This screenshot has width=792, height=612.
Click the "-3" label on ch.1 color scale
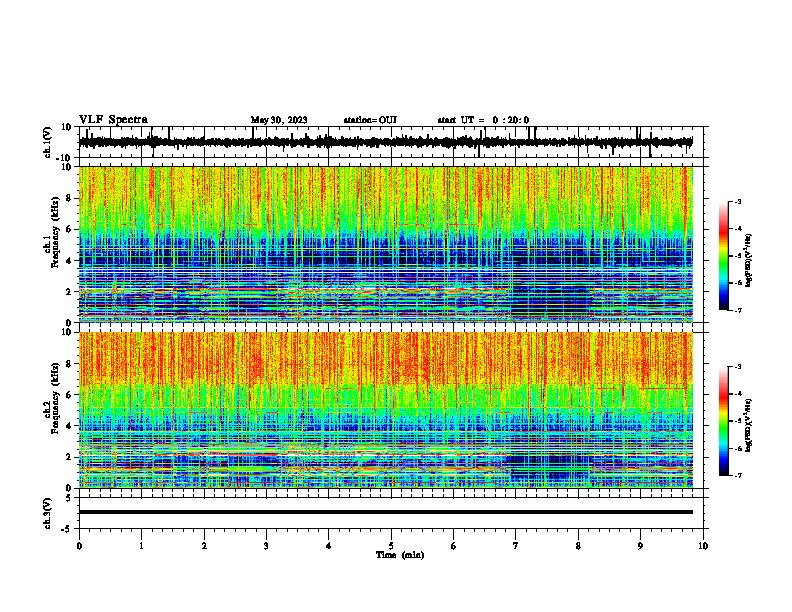(x=737, y=201)
